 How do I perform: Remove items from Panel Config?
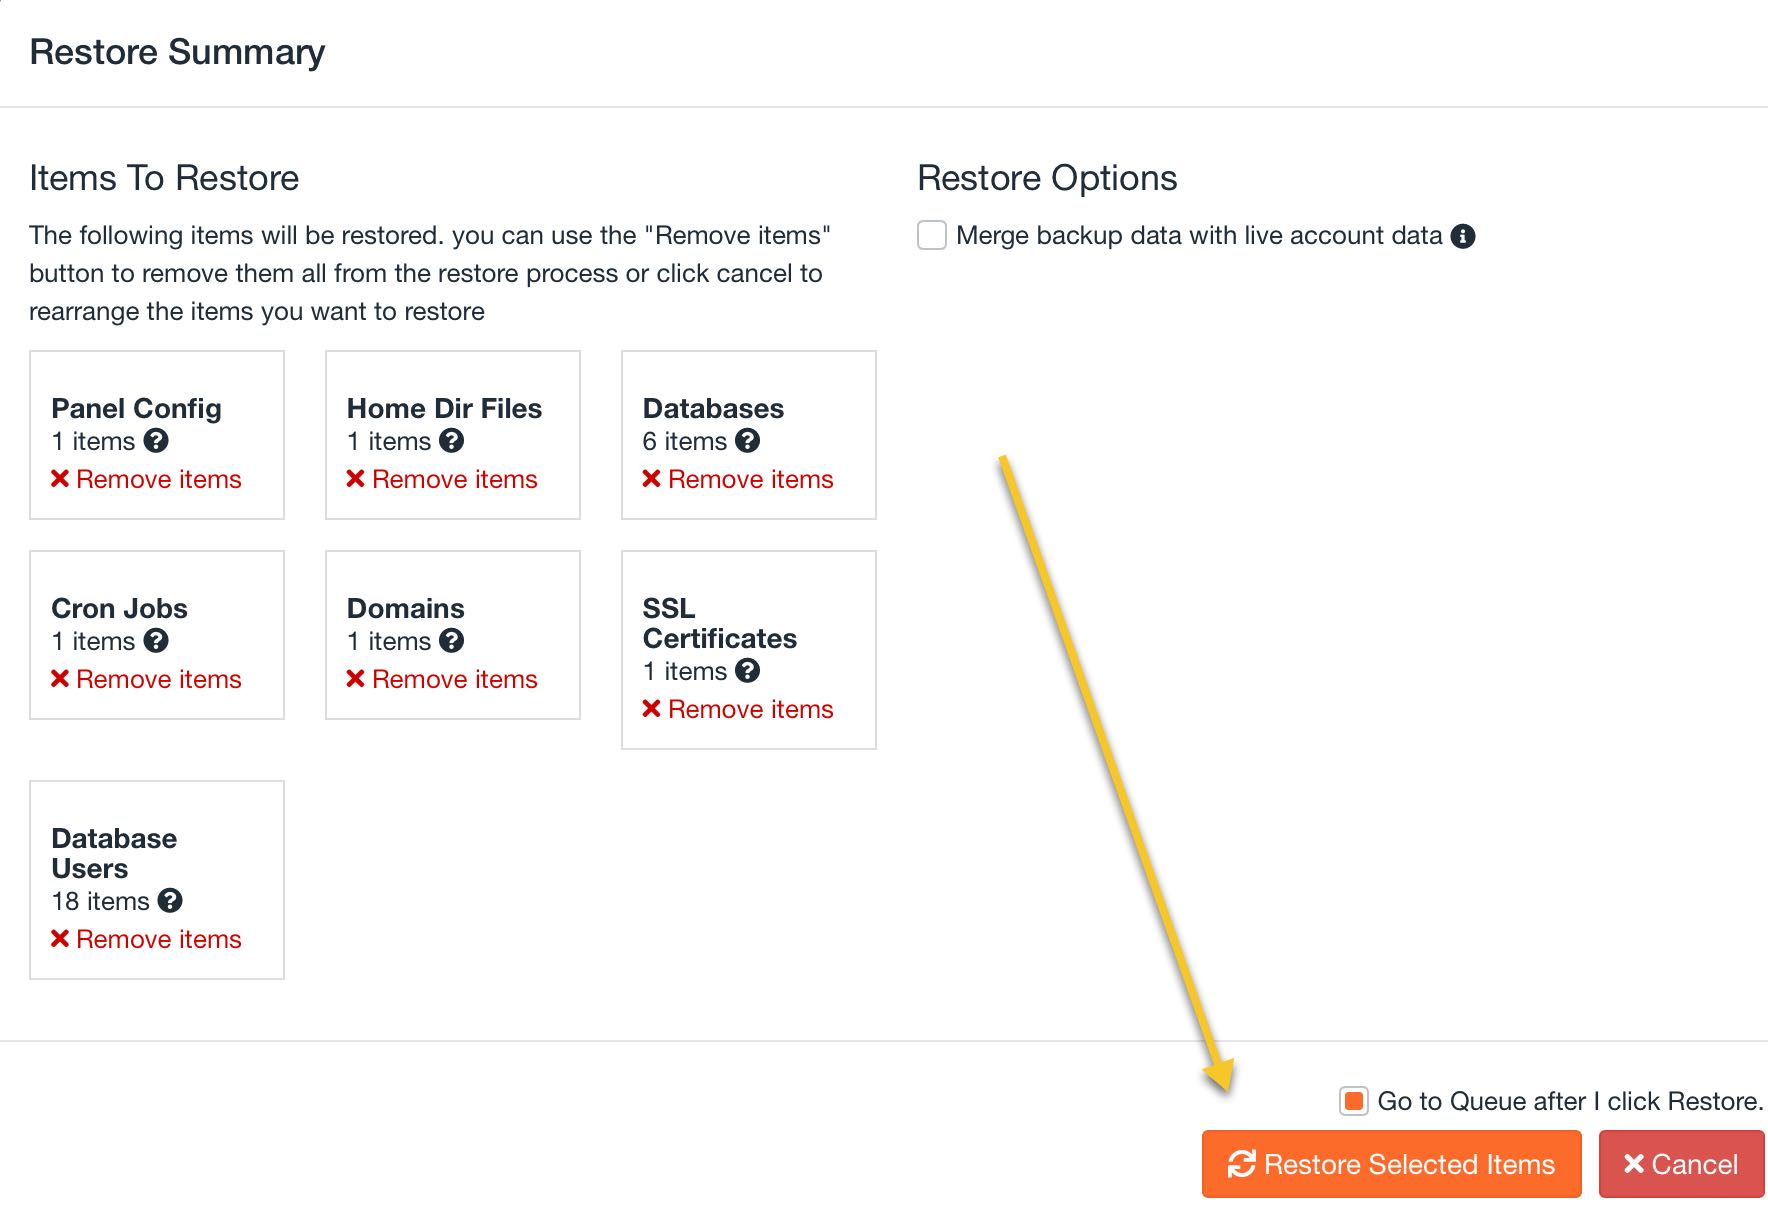pyautogui.click(x=146, y=479)
